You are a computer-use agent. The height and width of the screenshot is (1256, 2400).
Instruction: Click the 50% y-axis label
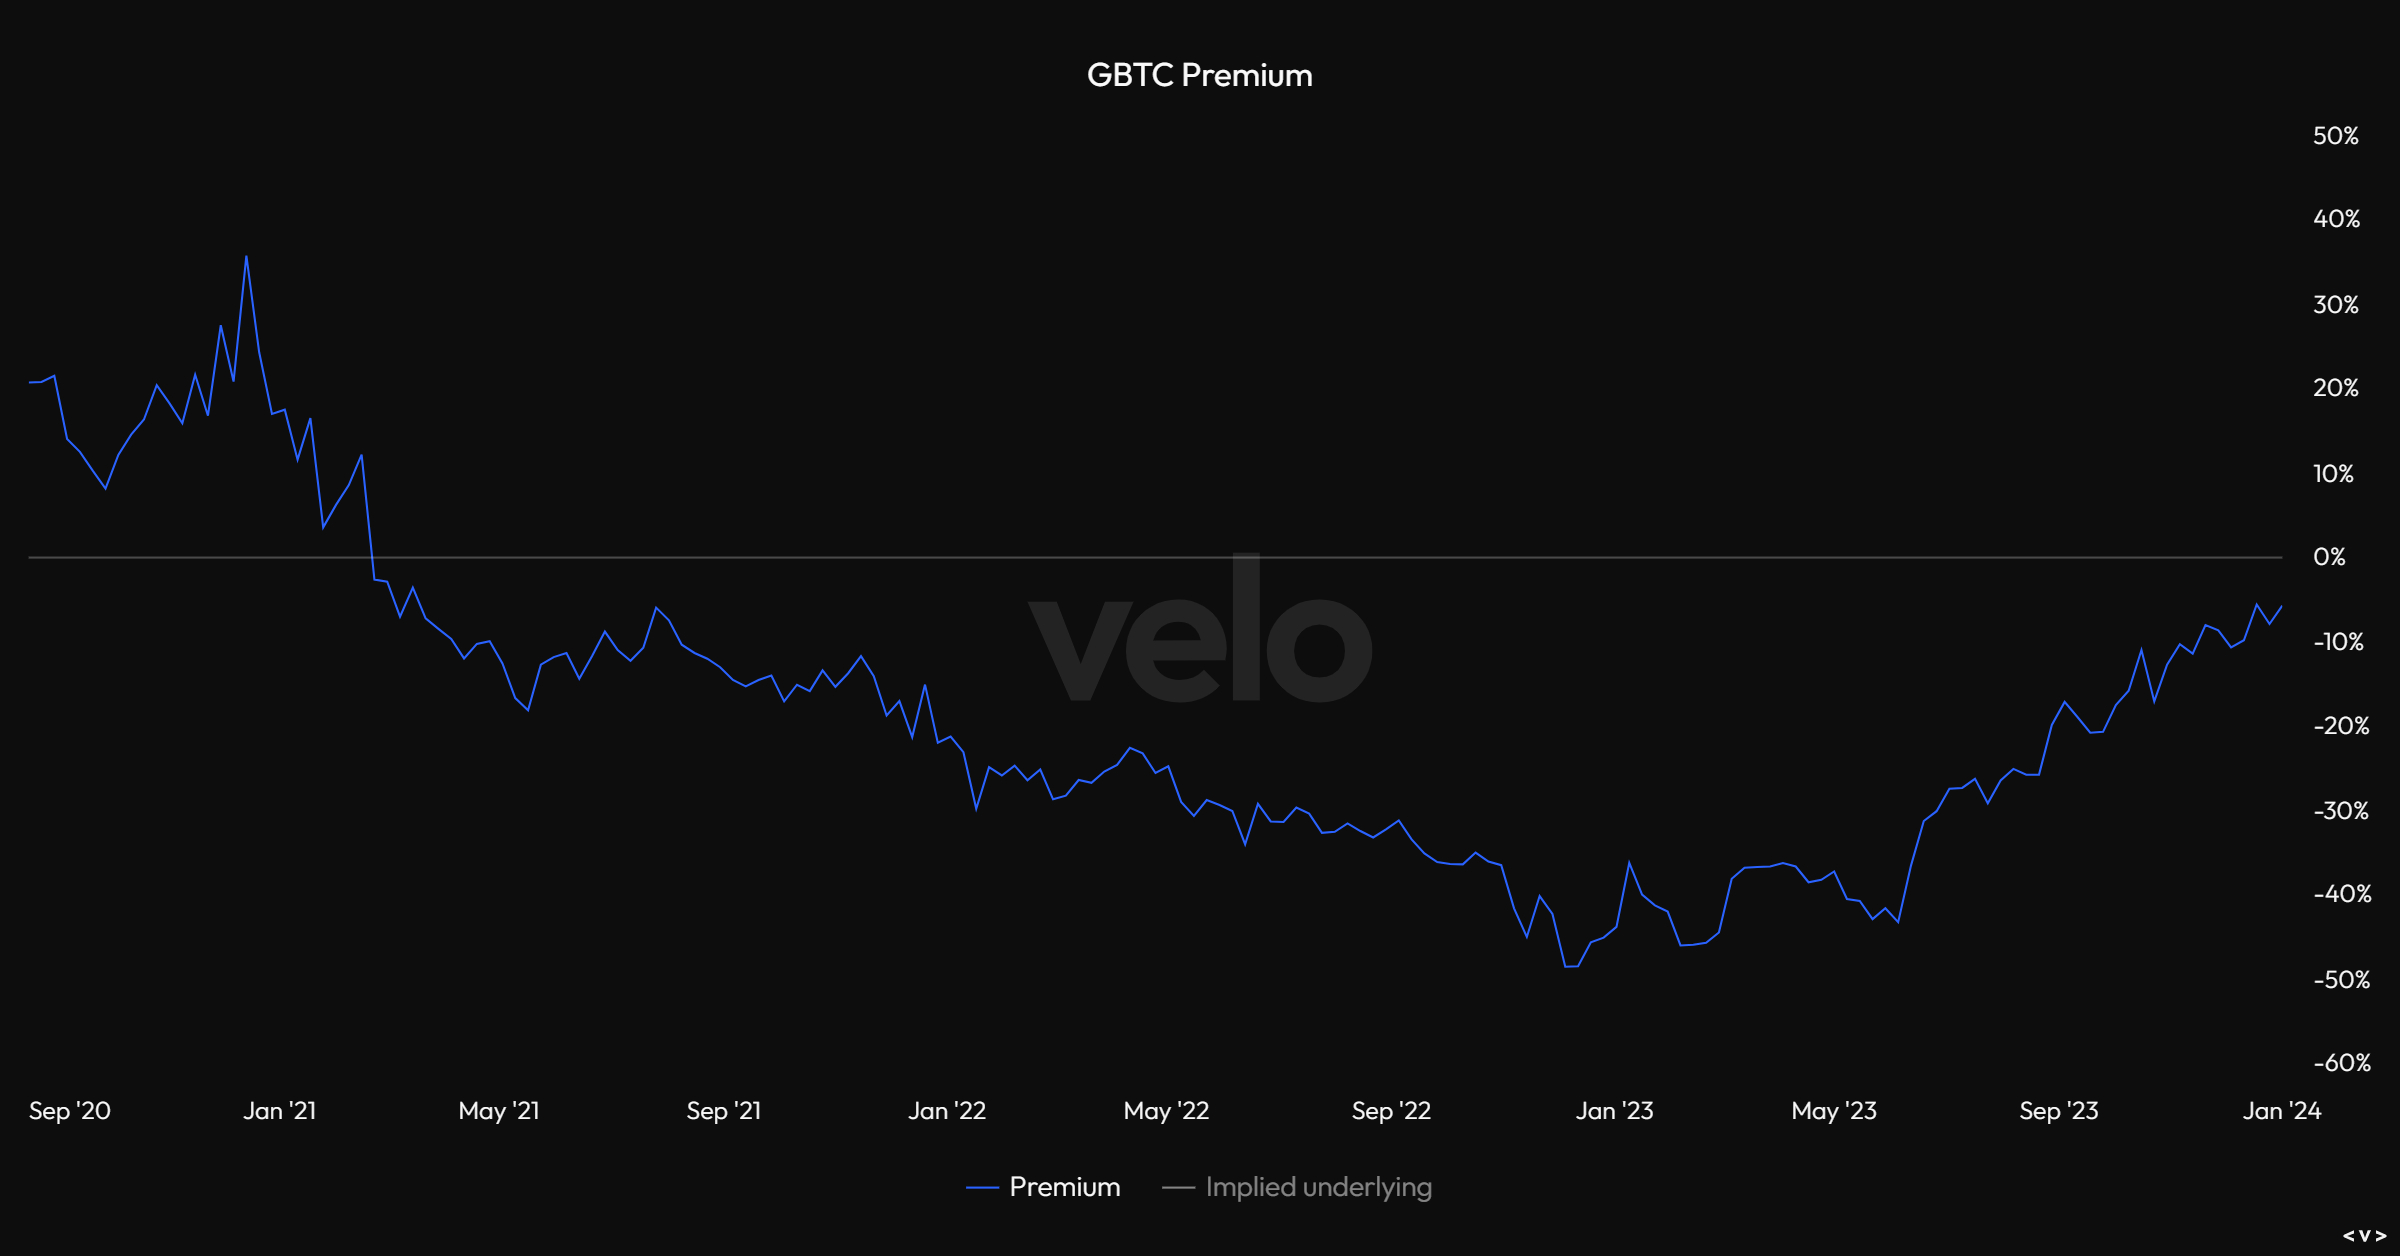[2335, 136]
